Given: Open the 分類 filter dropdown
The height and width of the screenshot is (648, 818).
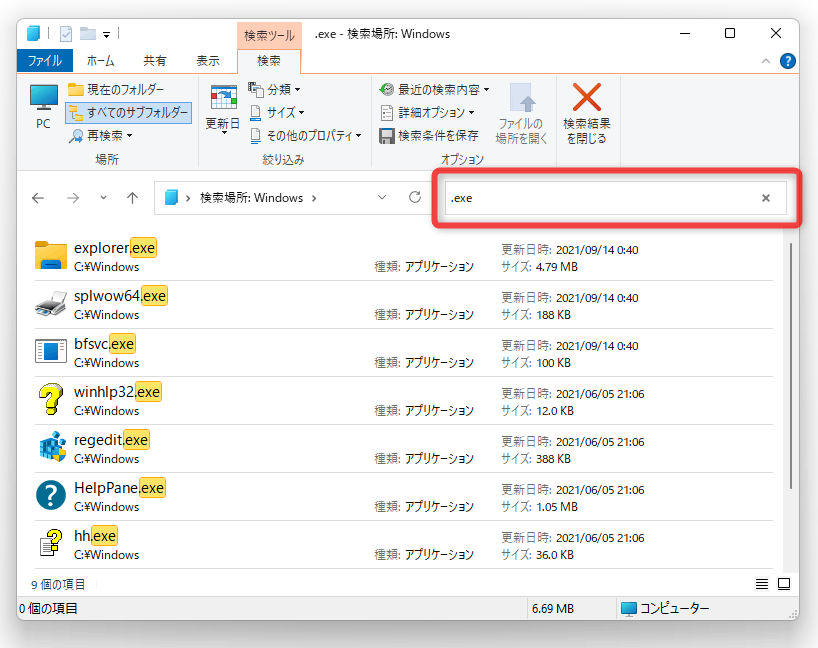Looking at the screenshot, I should pyautogui.click(x=275, y=90).
